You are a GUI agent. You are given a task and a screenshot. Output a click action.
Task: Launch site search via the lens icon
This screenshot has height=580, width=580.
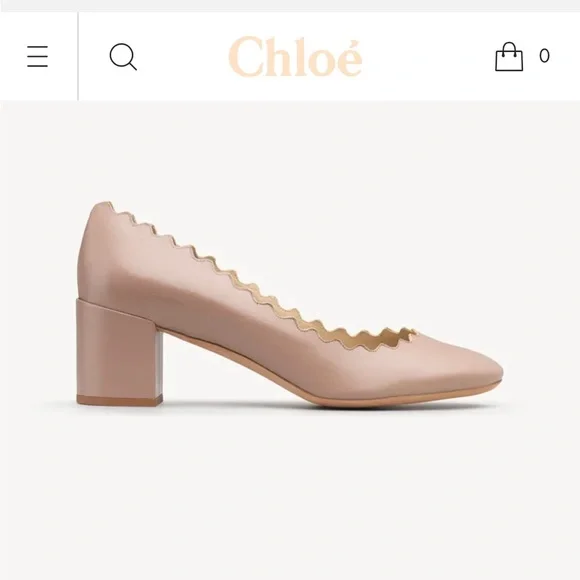click(x=123, y=57)
